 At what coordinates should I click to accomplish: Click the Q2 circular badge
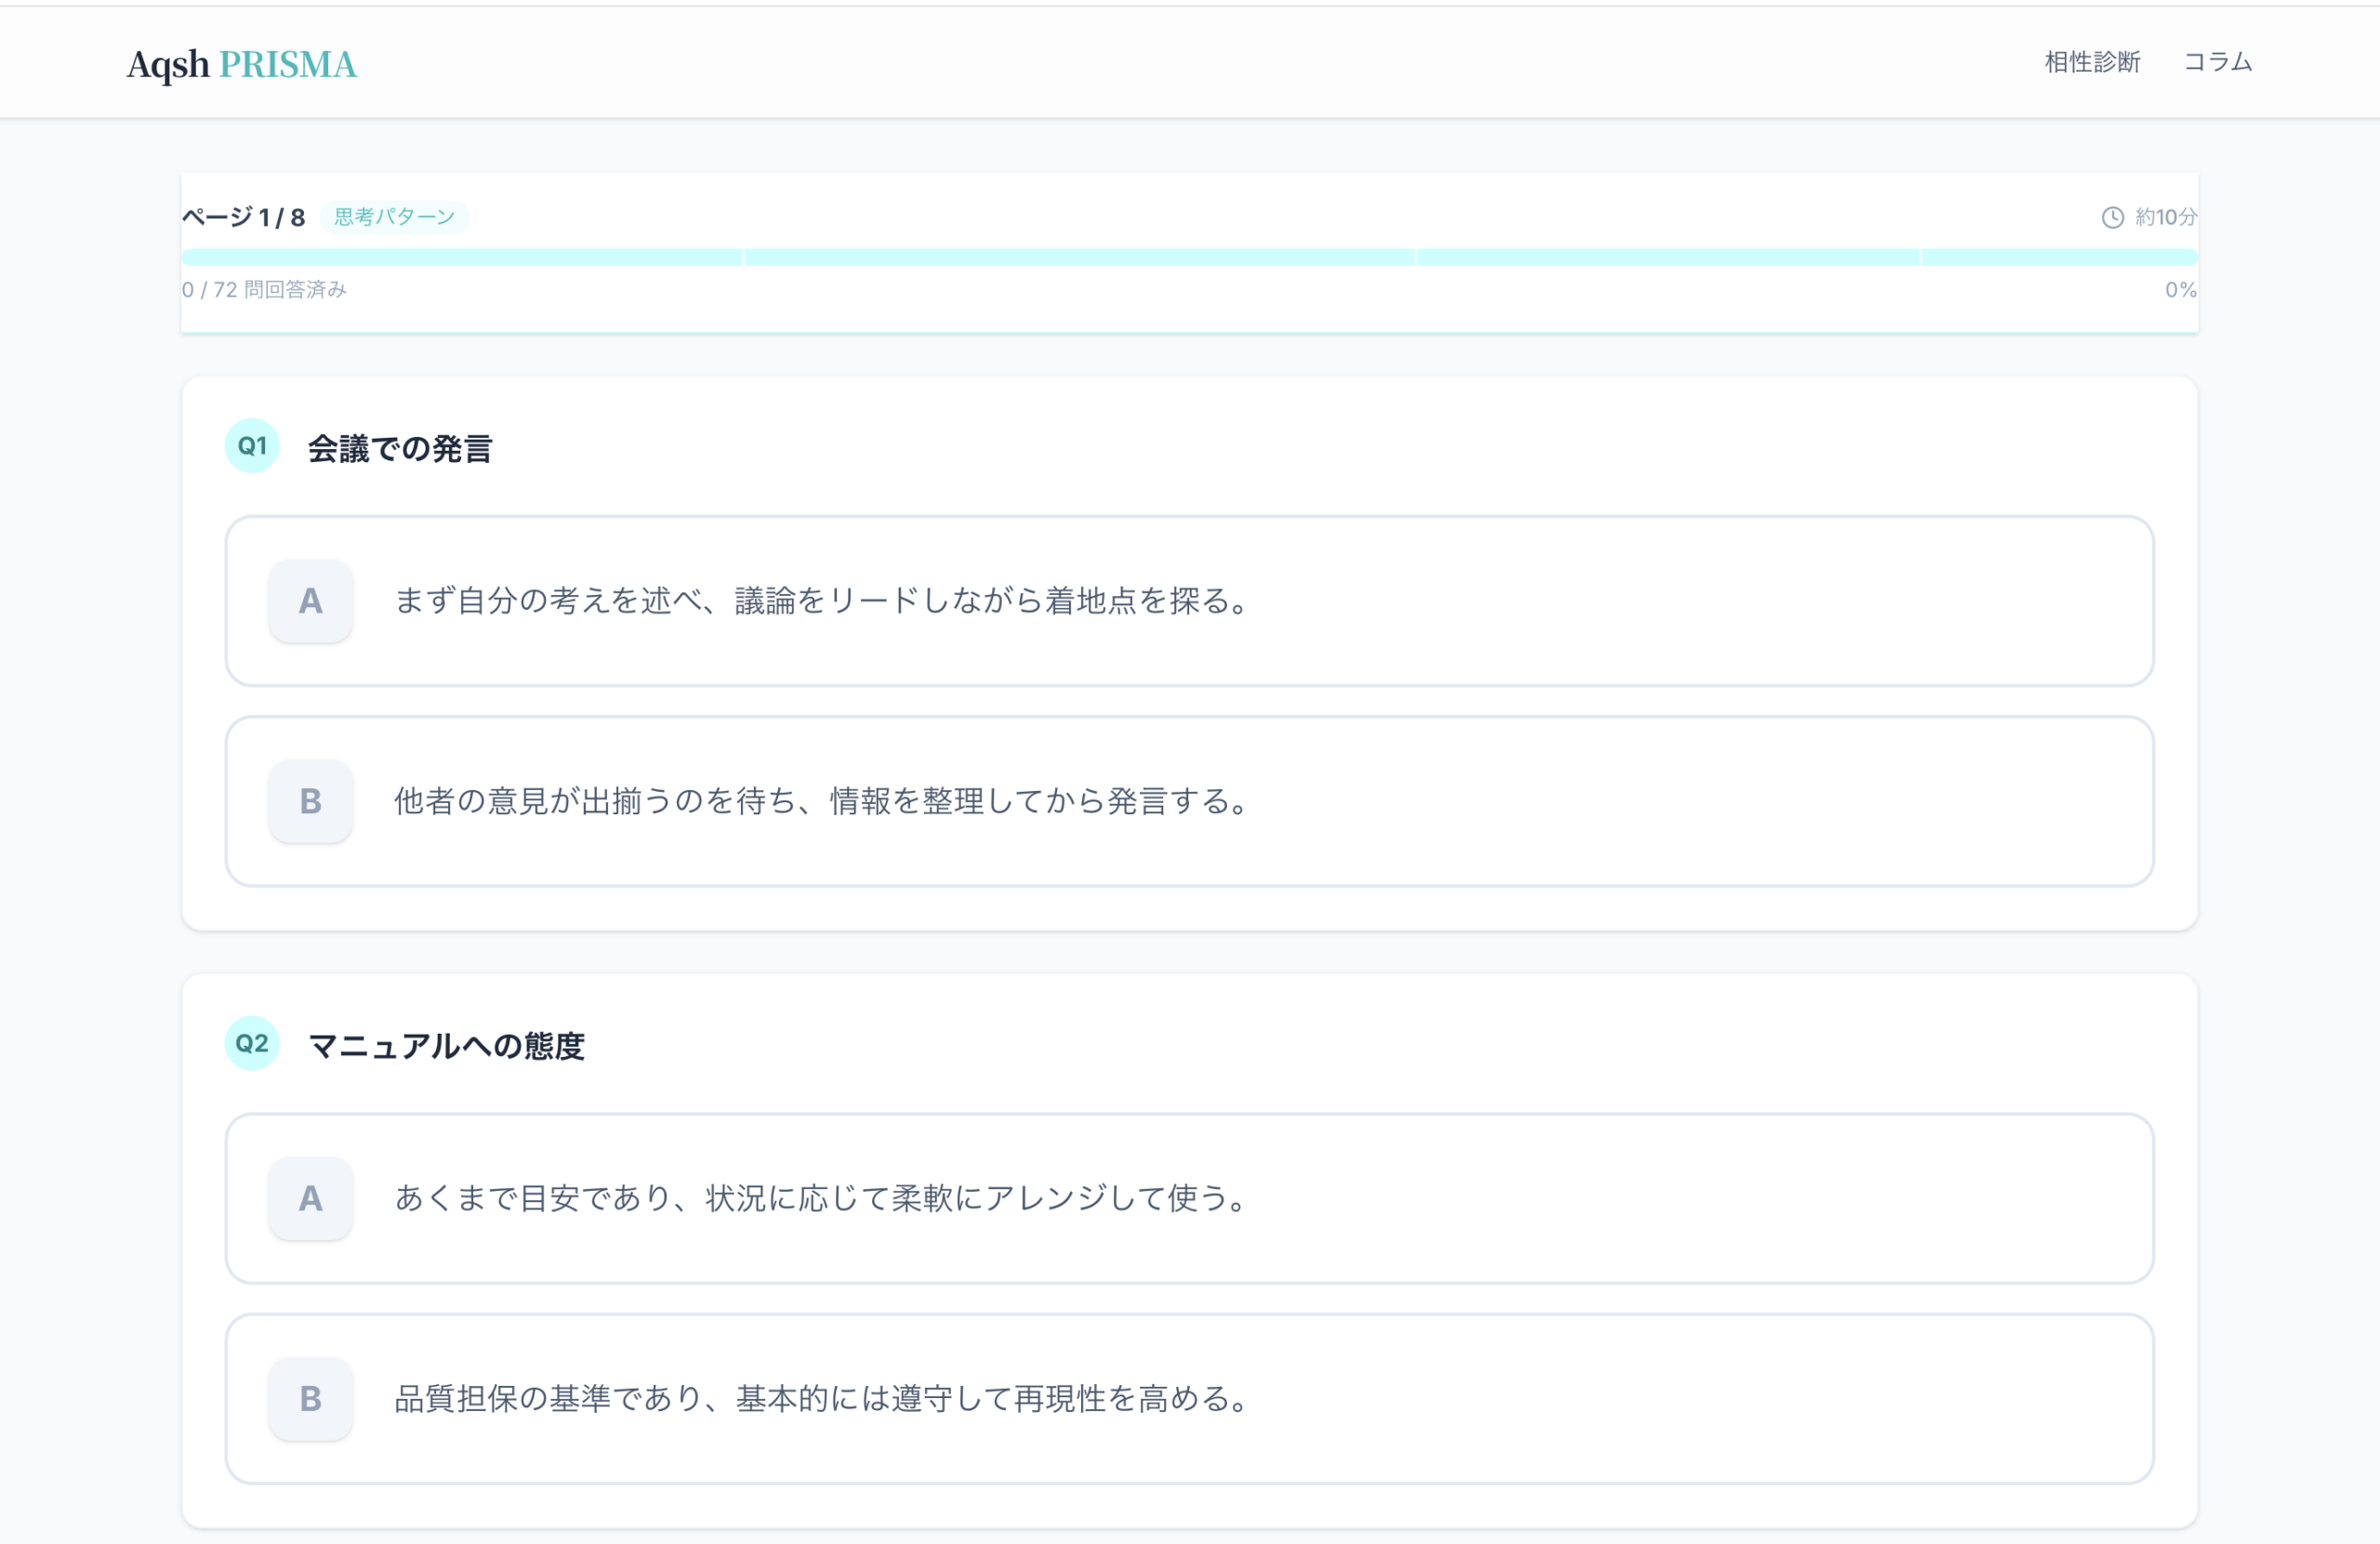point(252,1043)
